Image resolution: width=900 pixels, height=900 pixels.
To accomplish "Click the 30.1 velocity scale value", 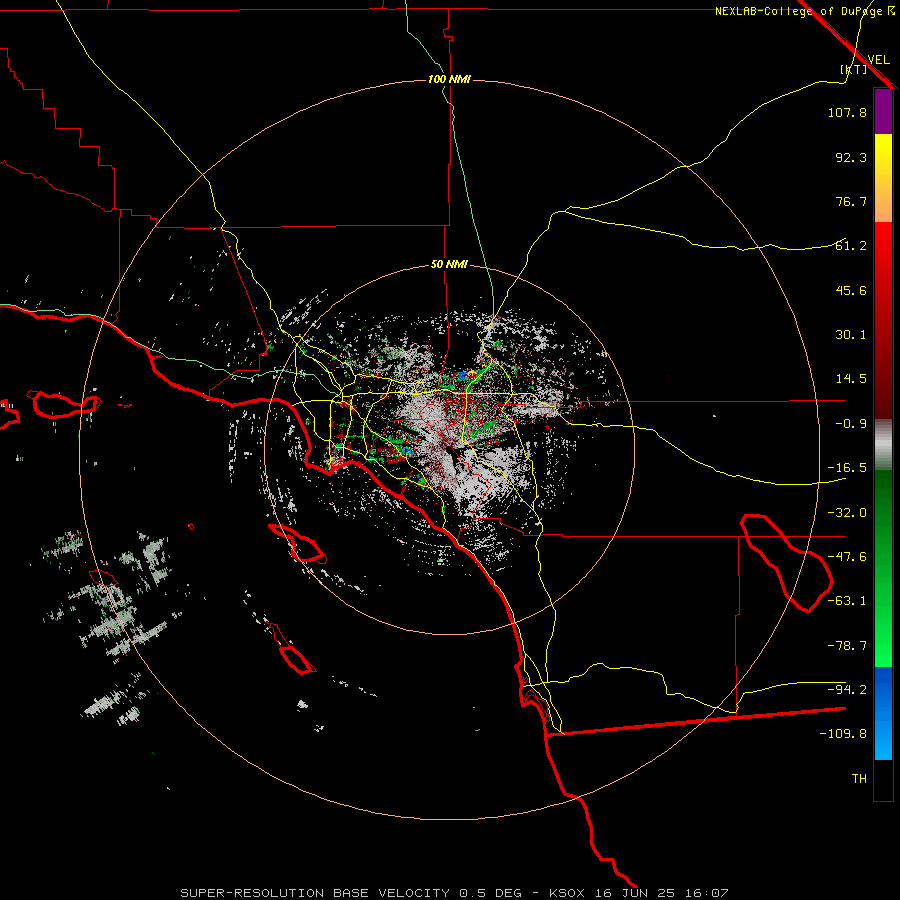I will tap(851, 335).
